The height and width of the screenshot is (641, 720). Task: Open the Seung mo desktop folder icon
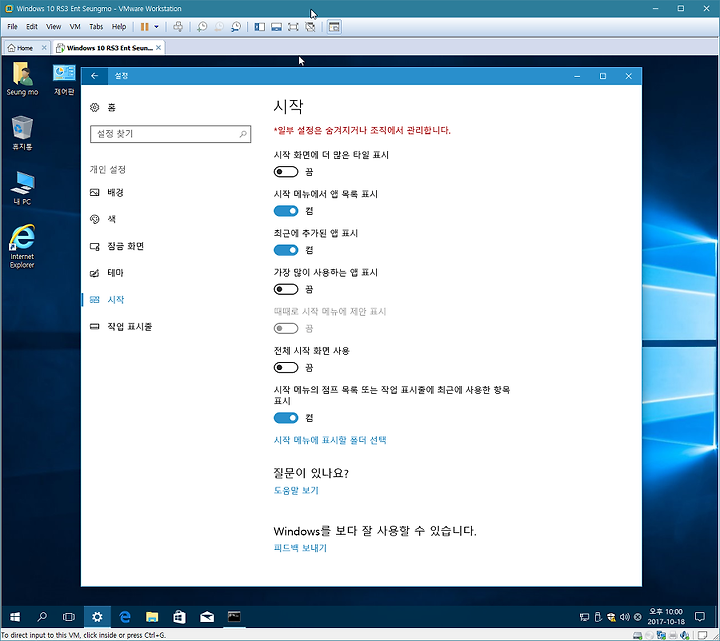coord(22,79)
